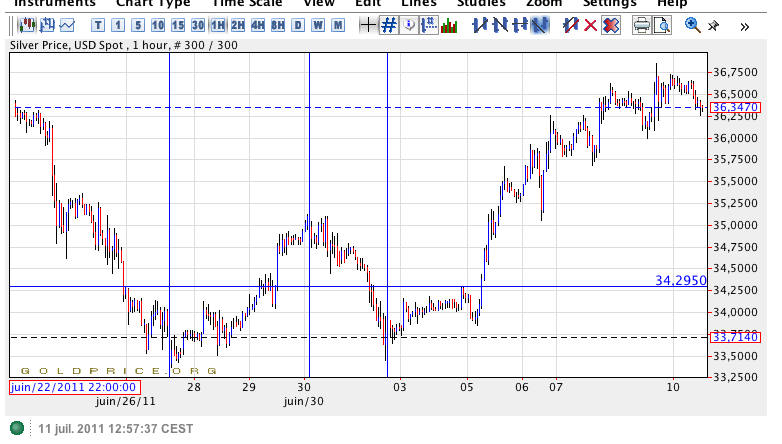Choose the weekly W timeframe button
The height and width of the screenshot is (444, 782).
pos(318,25)
